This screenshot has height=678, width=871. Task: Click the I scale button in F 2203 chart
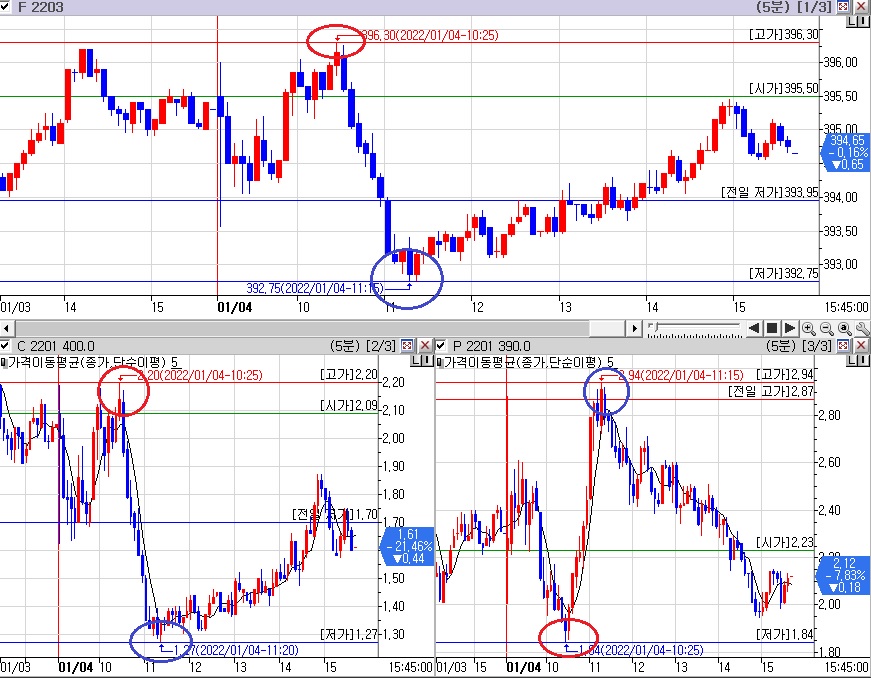pos(864,22)
